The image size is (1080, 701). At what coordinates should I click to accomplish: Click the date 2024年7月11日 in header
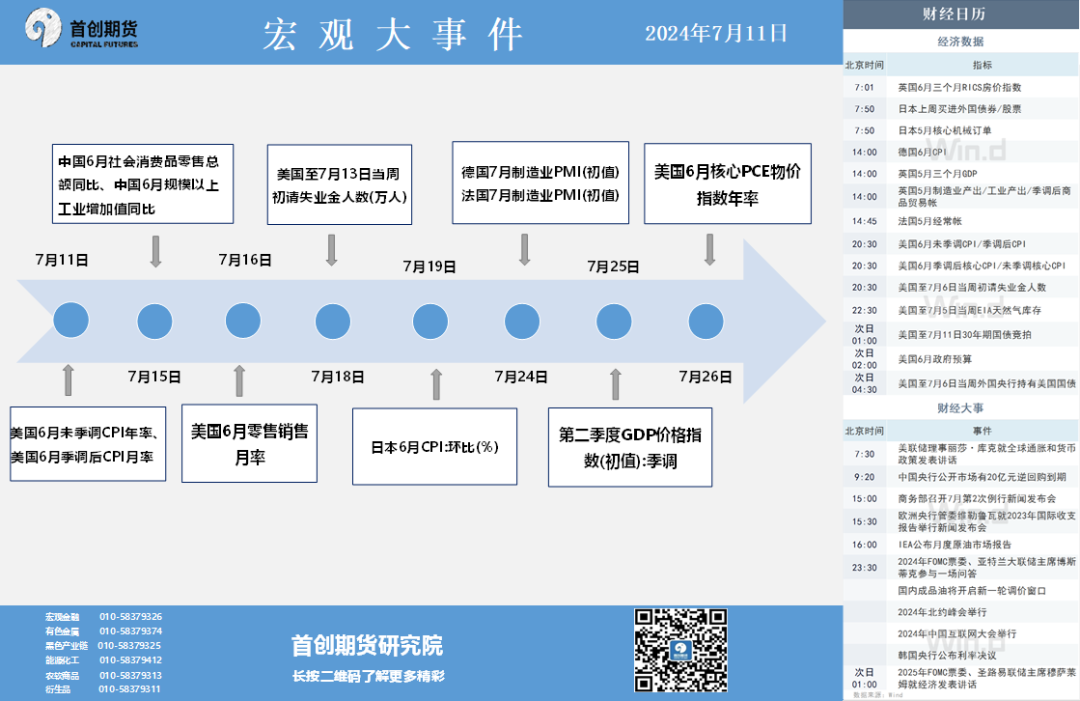coord(716,33)
